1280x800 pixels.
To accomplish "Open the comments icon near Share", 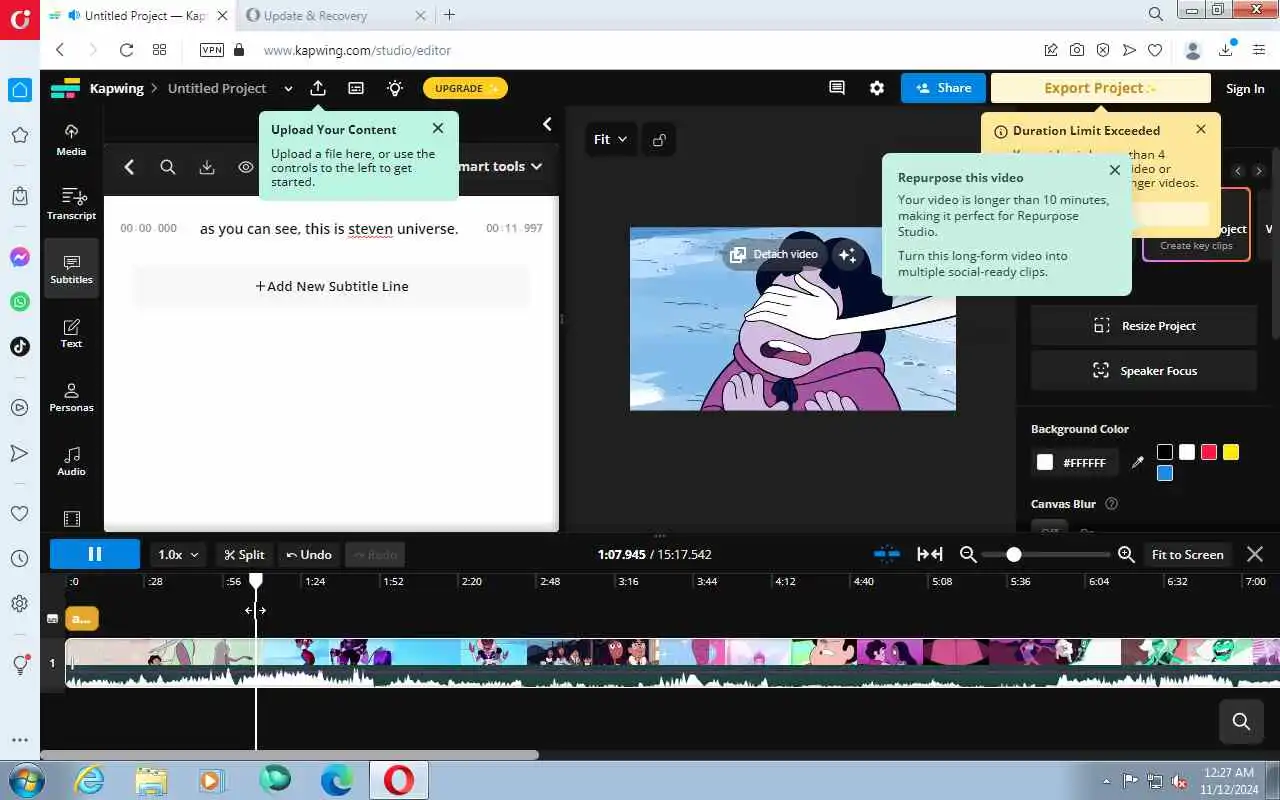I will click(837, 88).
